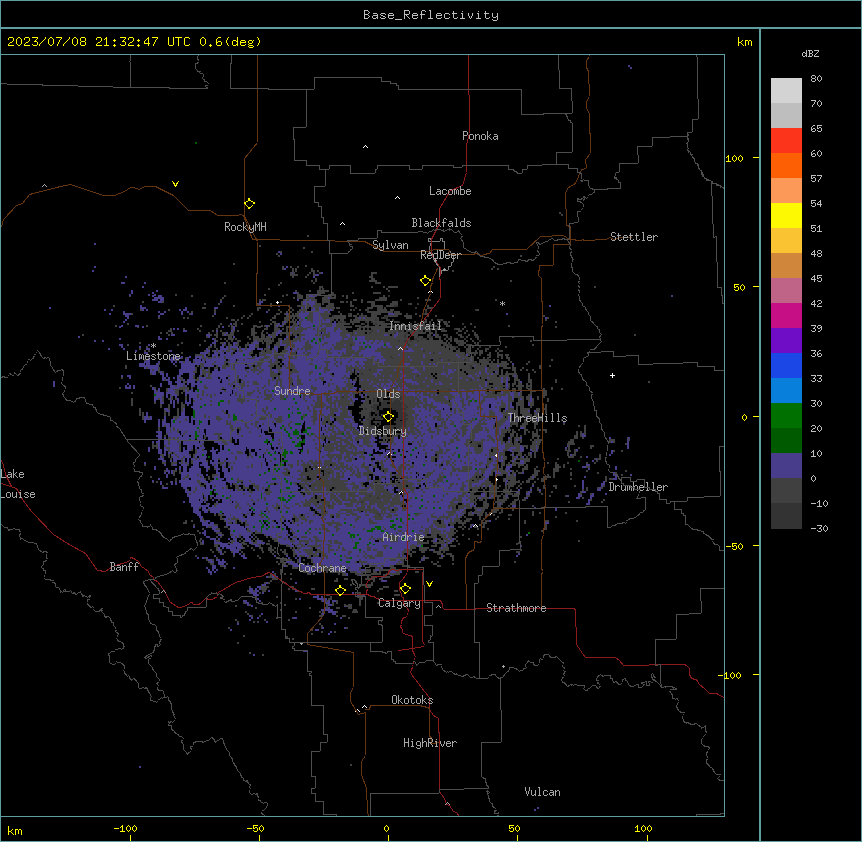862x842 pixels.
Task: Click the dBZ legend heading
Action: point(810,53)
